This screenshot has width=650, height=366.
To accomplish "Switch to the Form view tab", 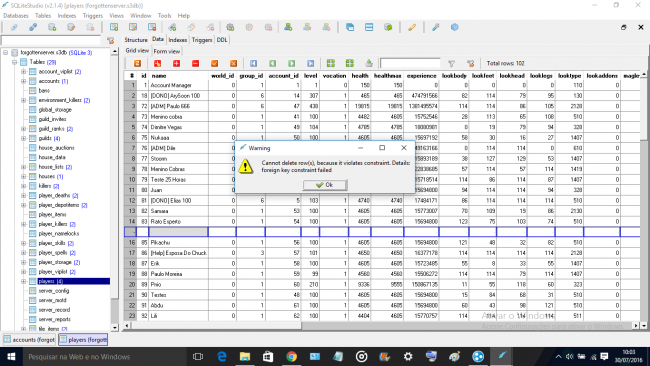I will [167, 51].
